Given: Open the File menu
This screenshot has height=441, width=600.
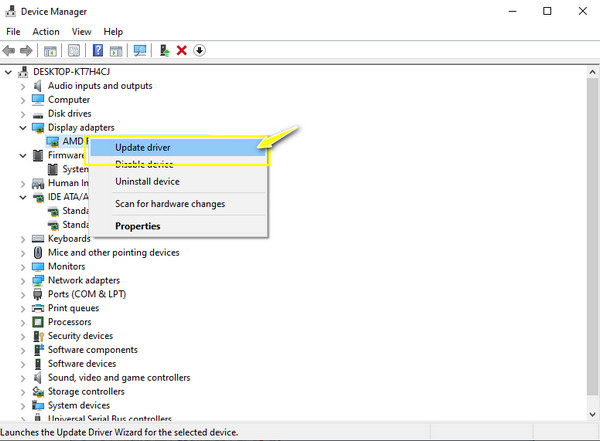Looking at the screenshot, I should pyautogui.click(x=13, y=32).
